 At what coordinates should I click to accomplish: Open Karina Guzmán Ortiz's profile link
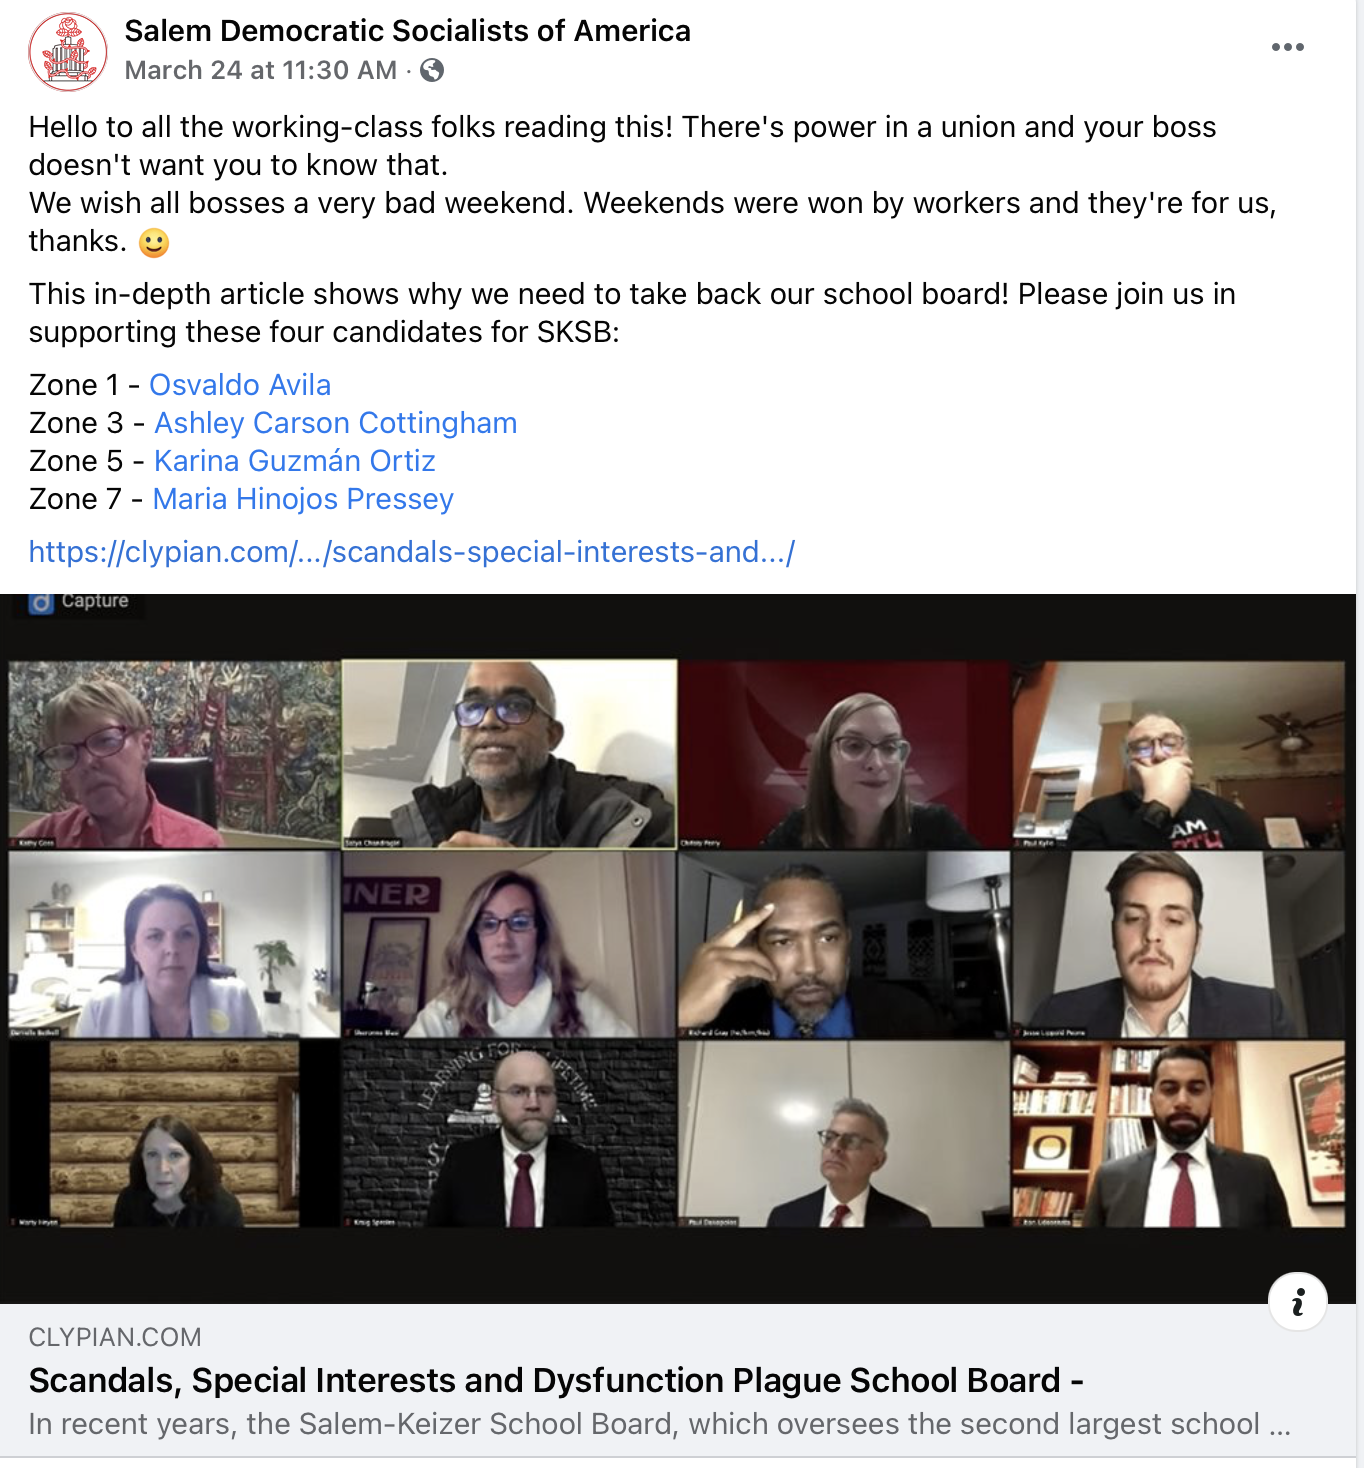pos(294,461)
